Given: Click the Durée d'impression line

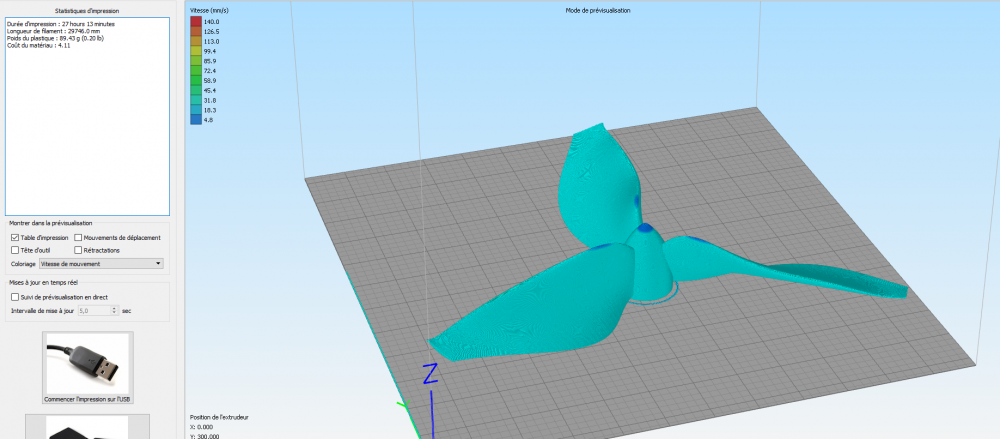Looking at the screenshot, I should pyautogui.click(x=61, y=24).
